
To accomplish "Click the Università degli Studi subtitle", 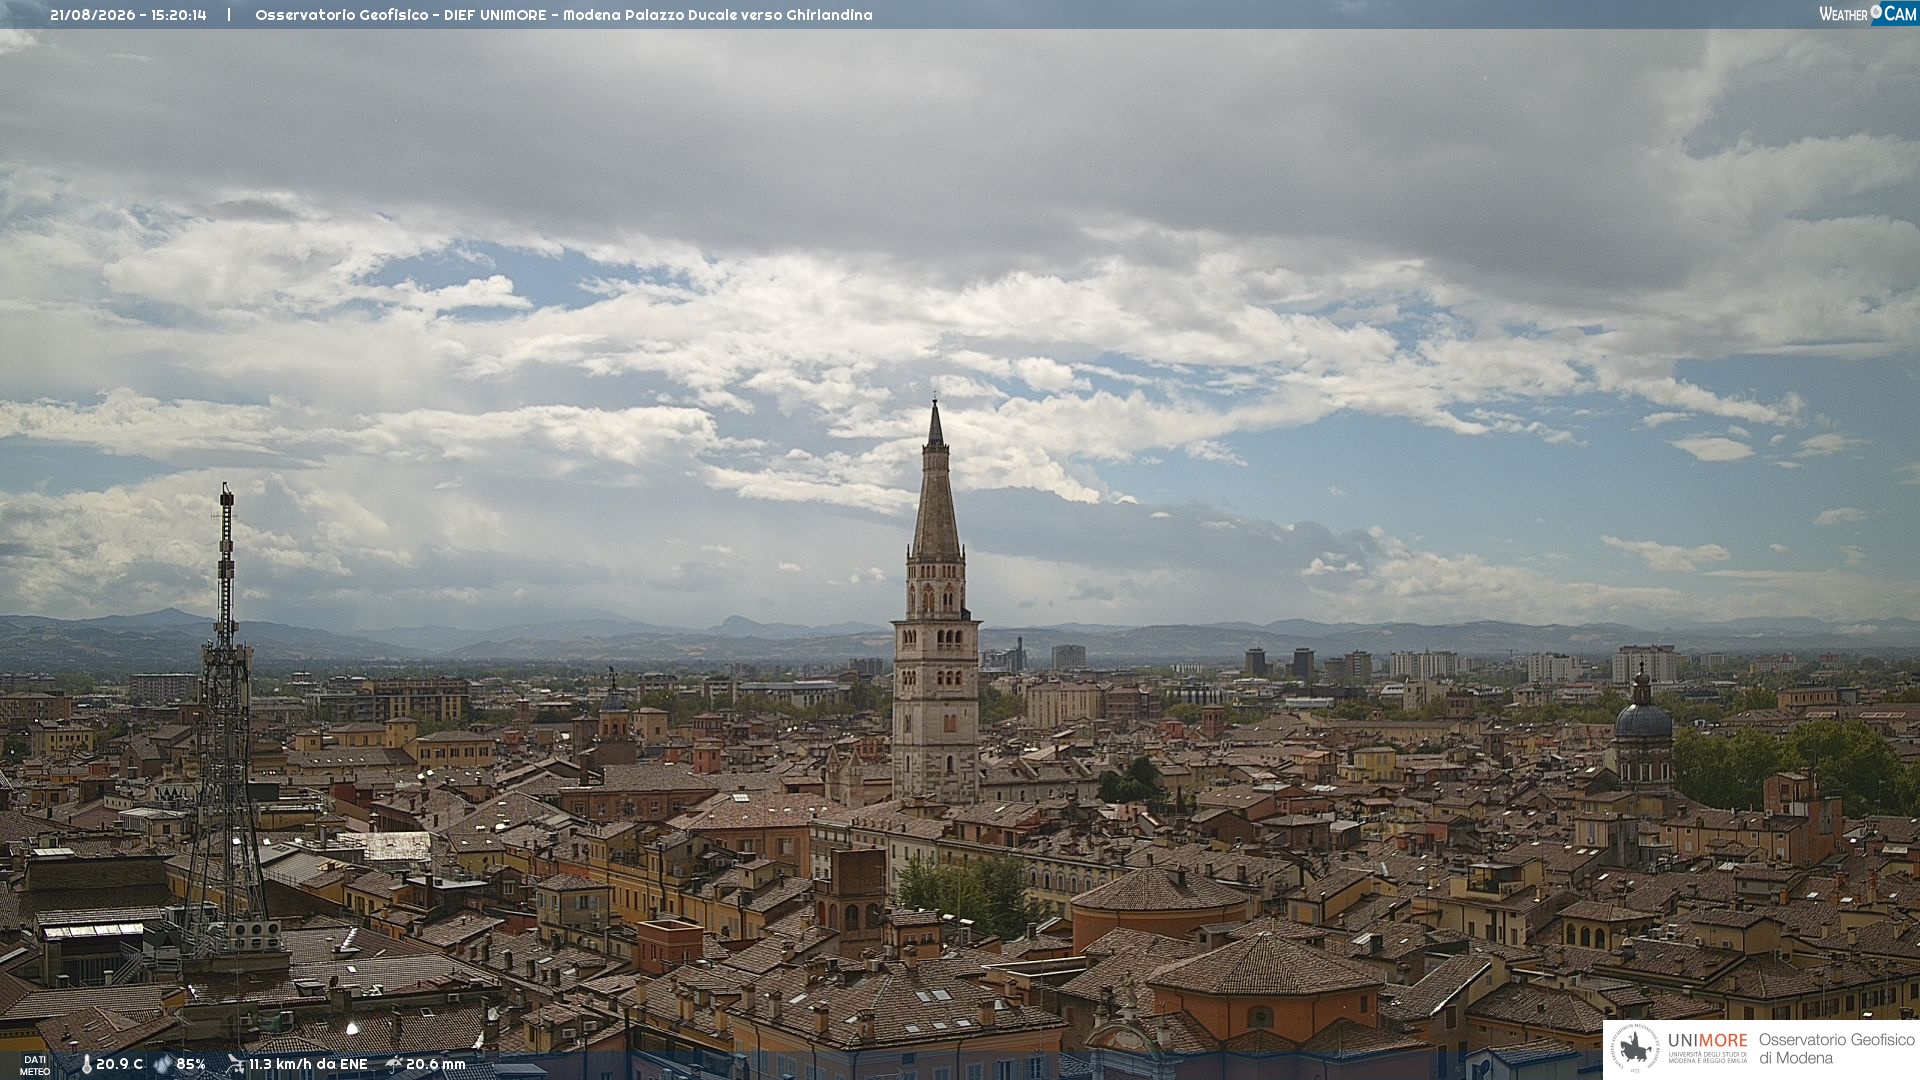I will tap(1708, 1056).
